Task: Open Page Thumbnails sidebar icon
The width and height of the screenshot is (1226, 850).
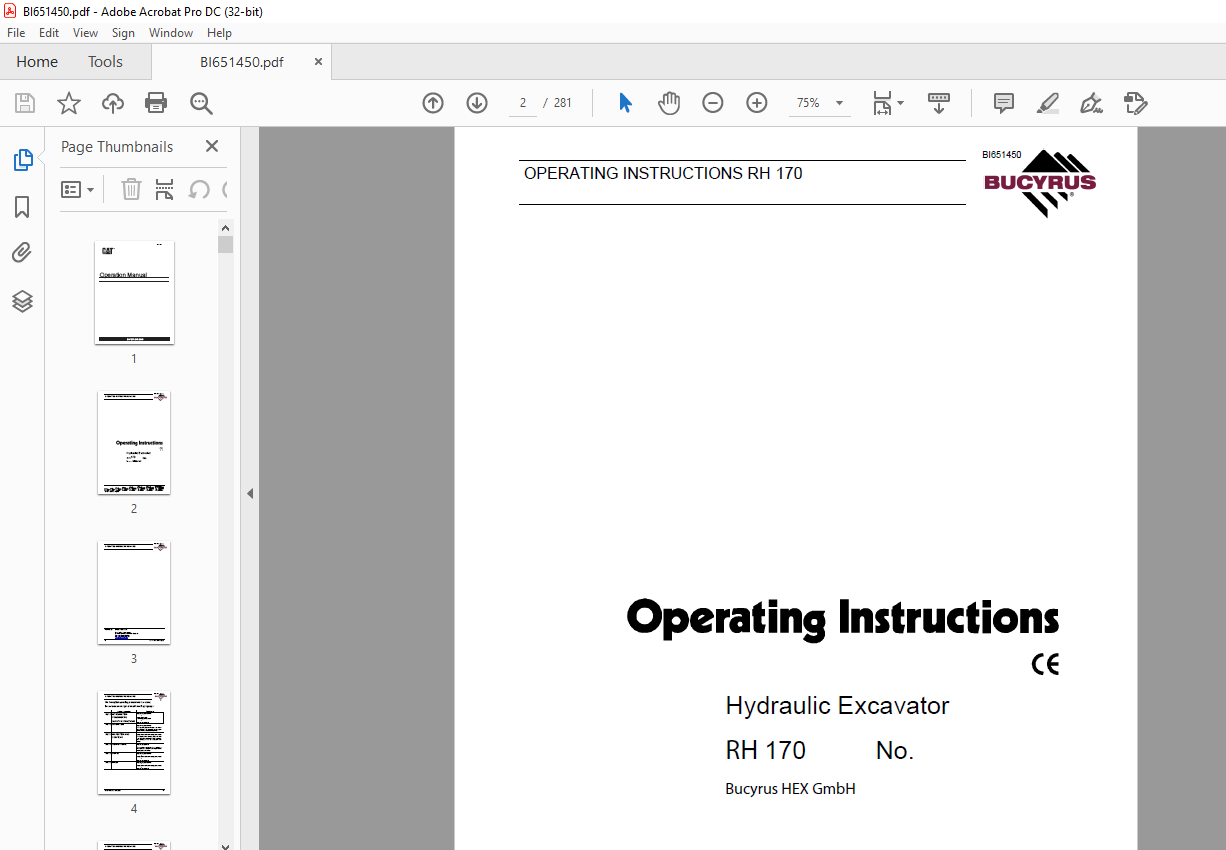Action: click(x=22, y=160)
